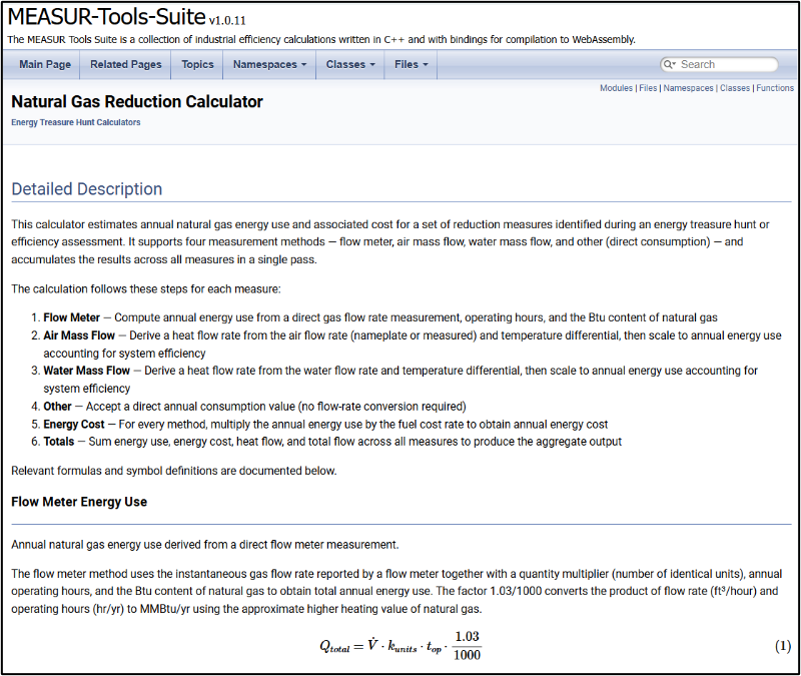Open the Related Pages tab
The image size is (801, 676).
coord(126,64)
